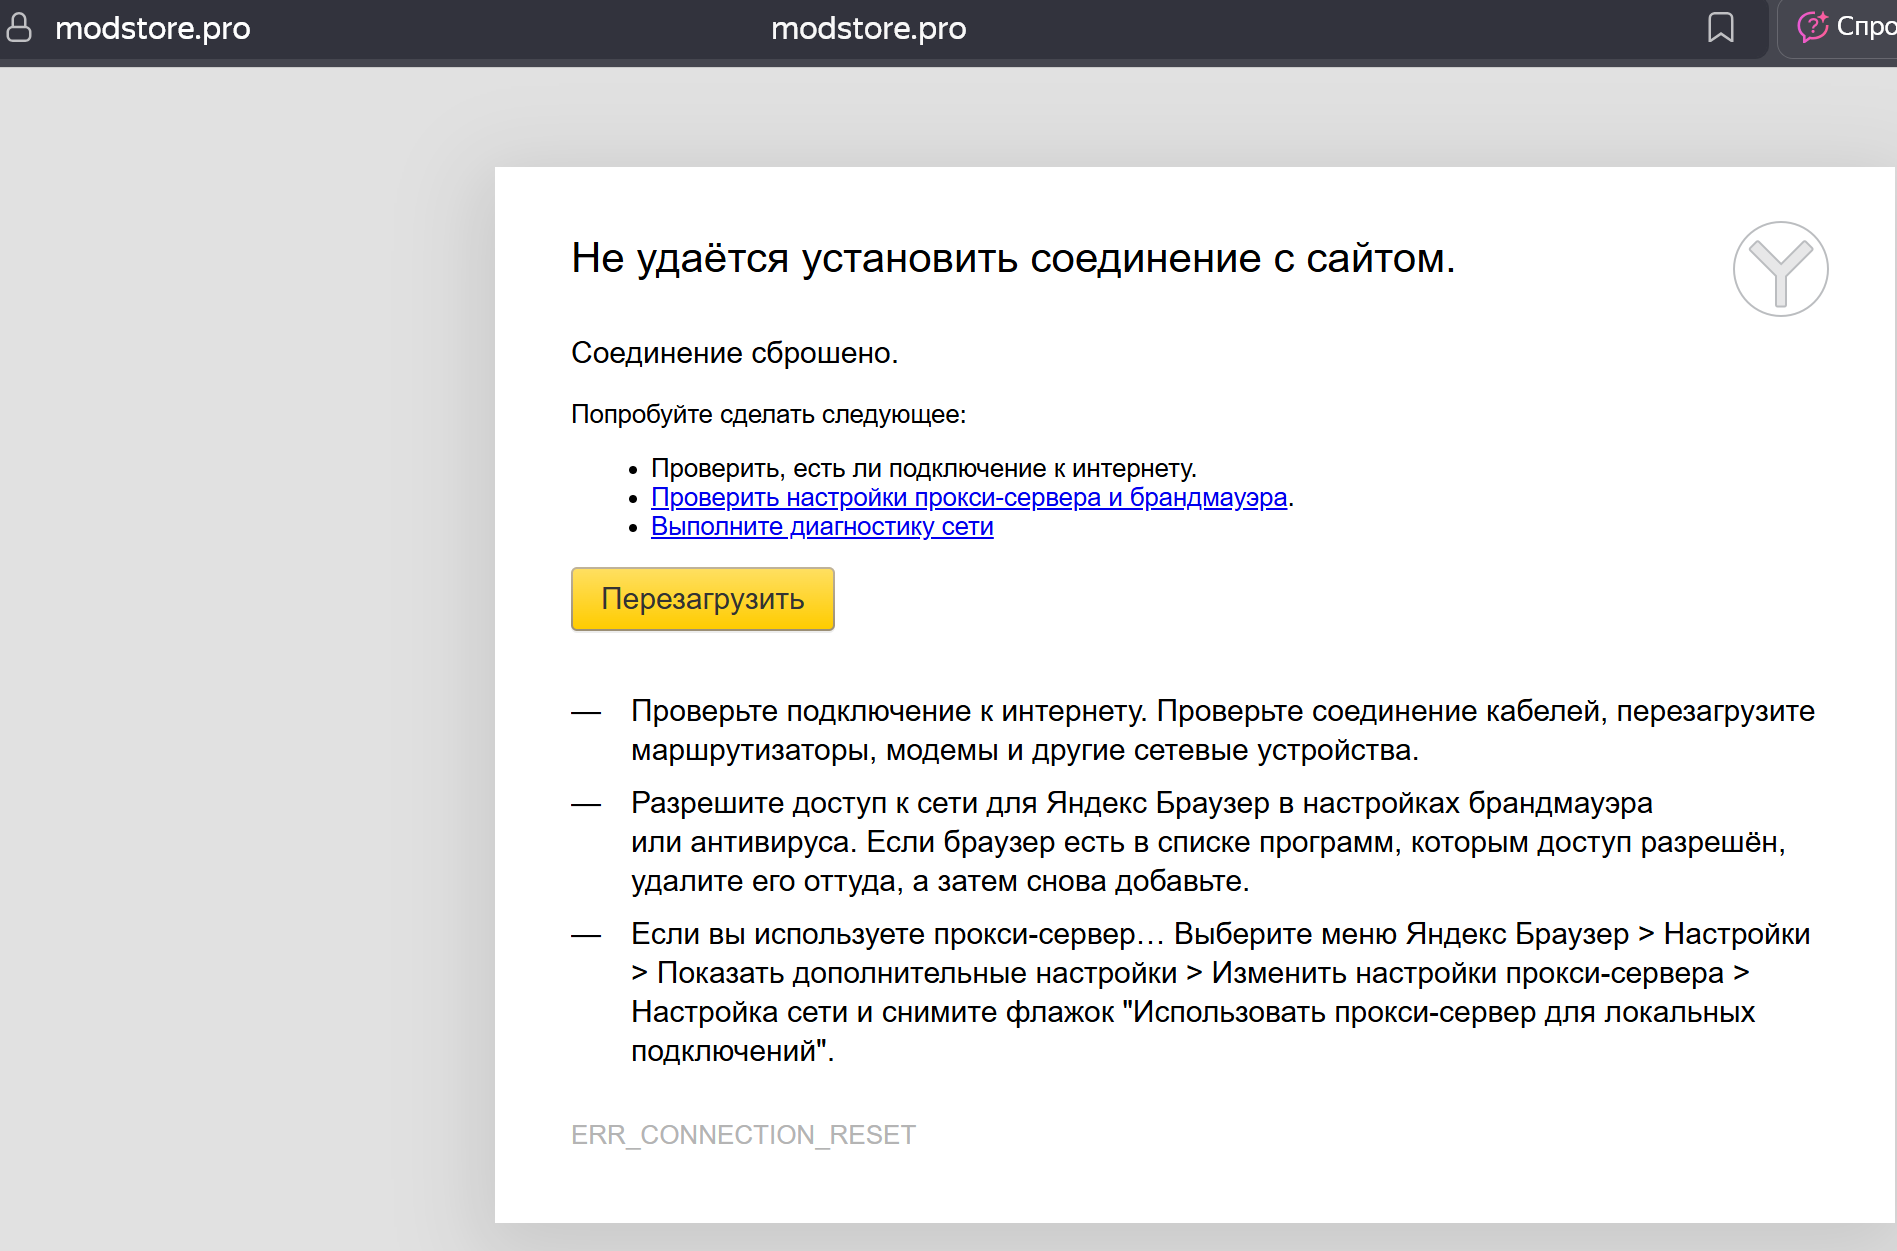
Task: Click the Соединение сброшено message
Action: coord(734,353)
